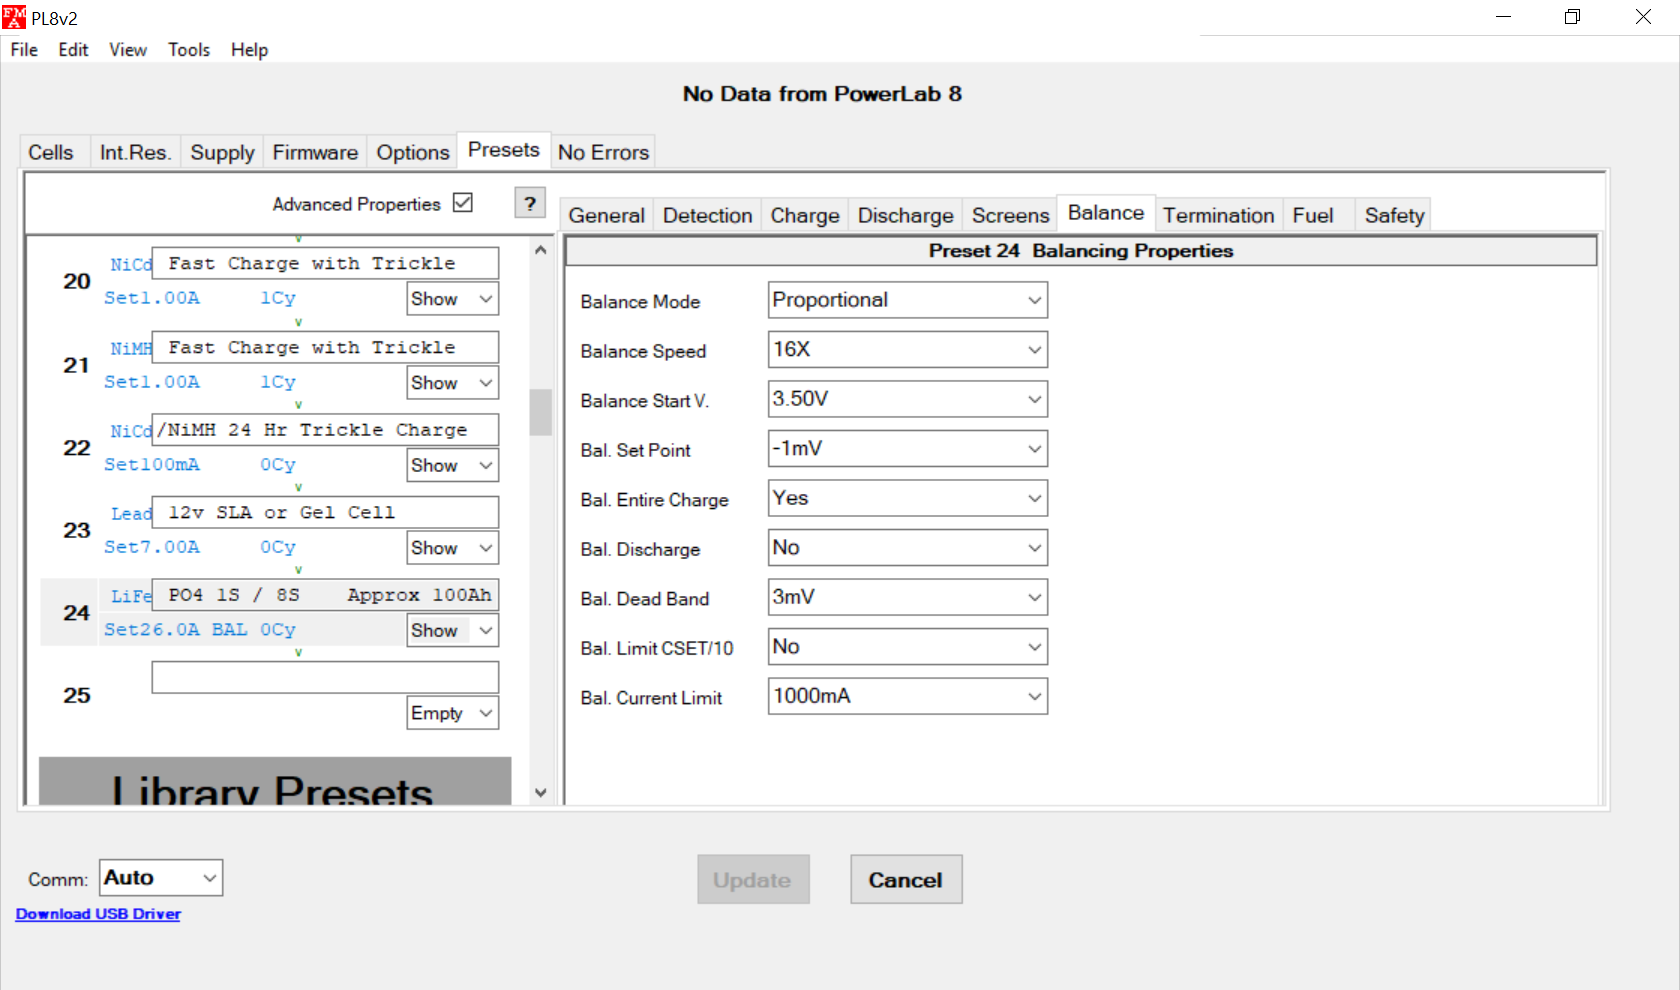Open the Firmware tab

315,152
